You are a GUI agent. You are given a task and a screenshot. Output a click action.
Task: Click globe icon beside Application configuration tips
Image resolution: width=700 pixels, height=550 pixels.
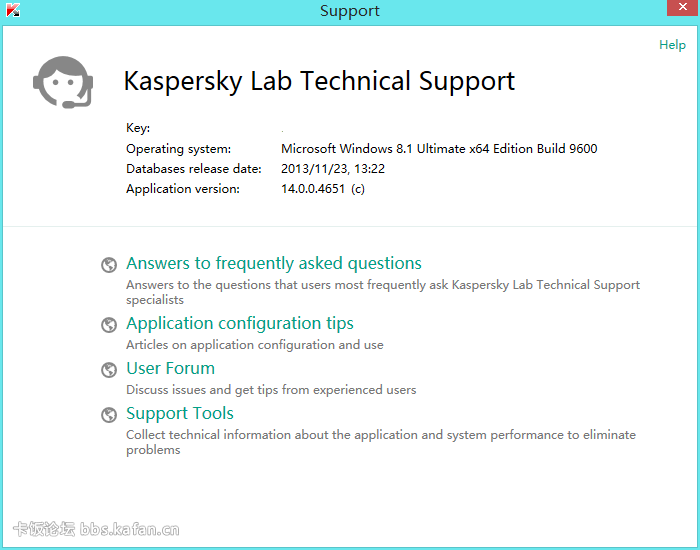(x=109, y=325)
